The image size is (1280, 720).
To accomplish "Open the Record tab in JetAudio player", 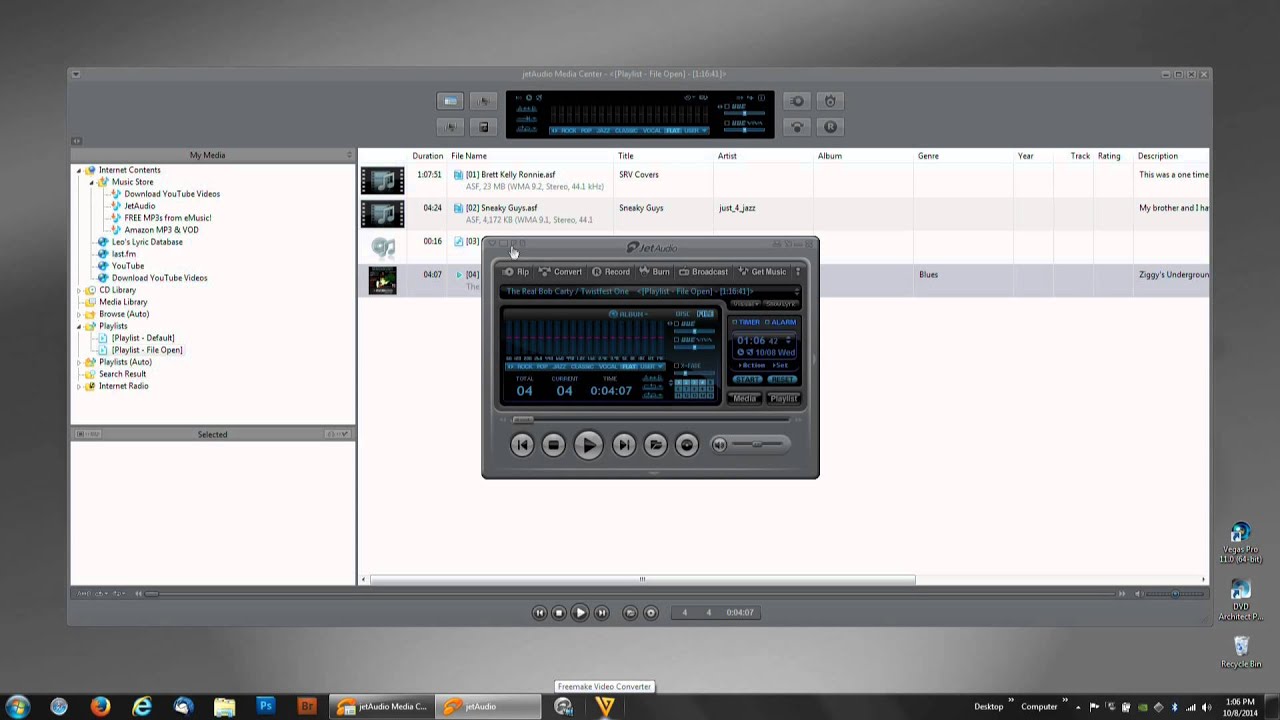I will 611,272.
